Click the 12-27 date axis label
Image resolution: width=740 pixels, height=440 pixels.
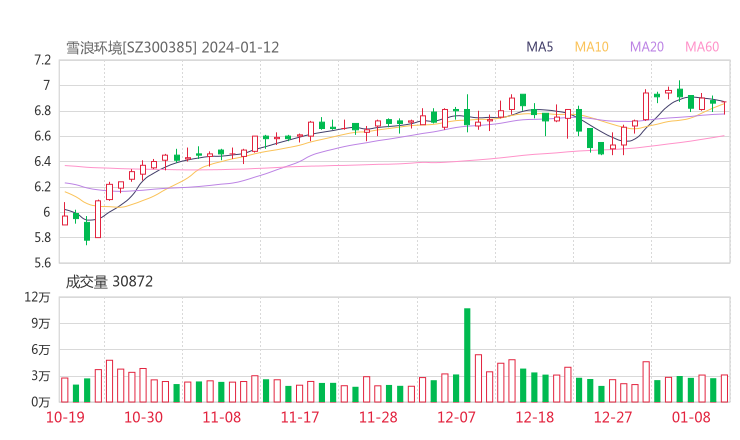[613, 417]
